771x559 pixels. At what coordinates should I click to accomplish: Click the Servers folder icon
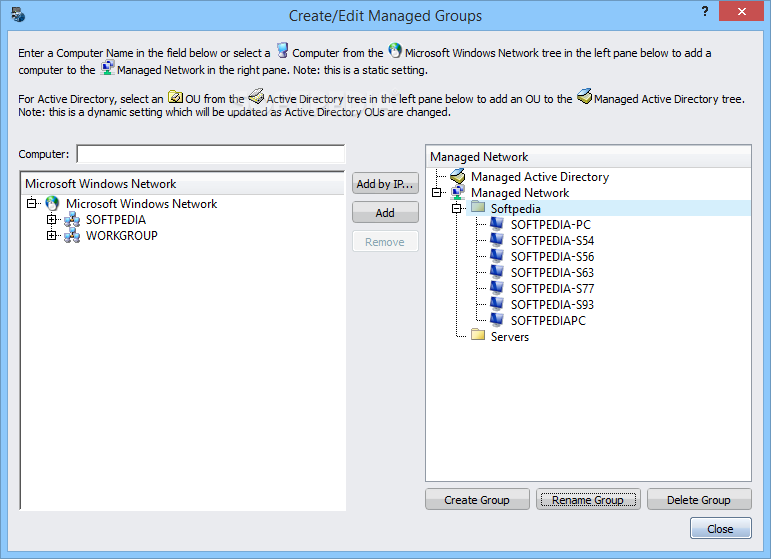coord(478,335)
